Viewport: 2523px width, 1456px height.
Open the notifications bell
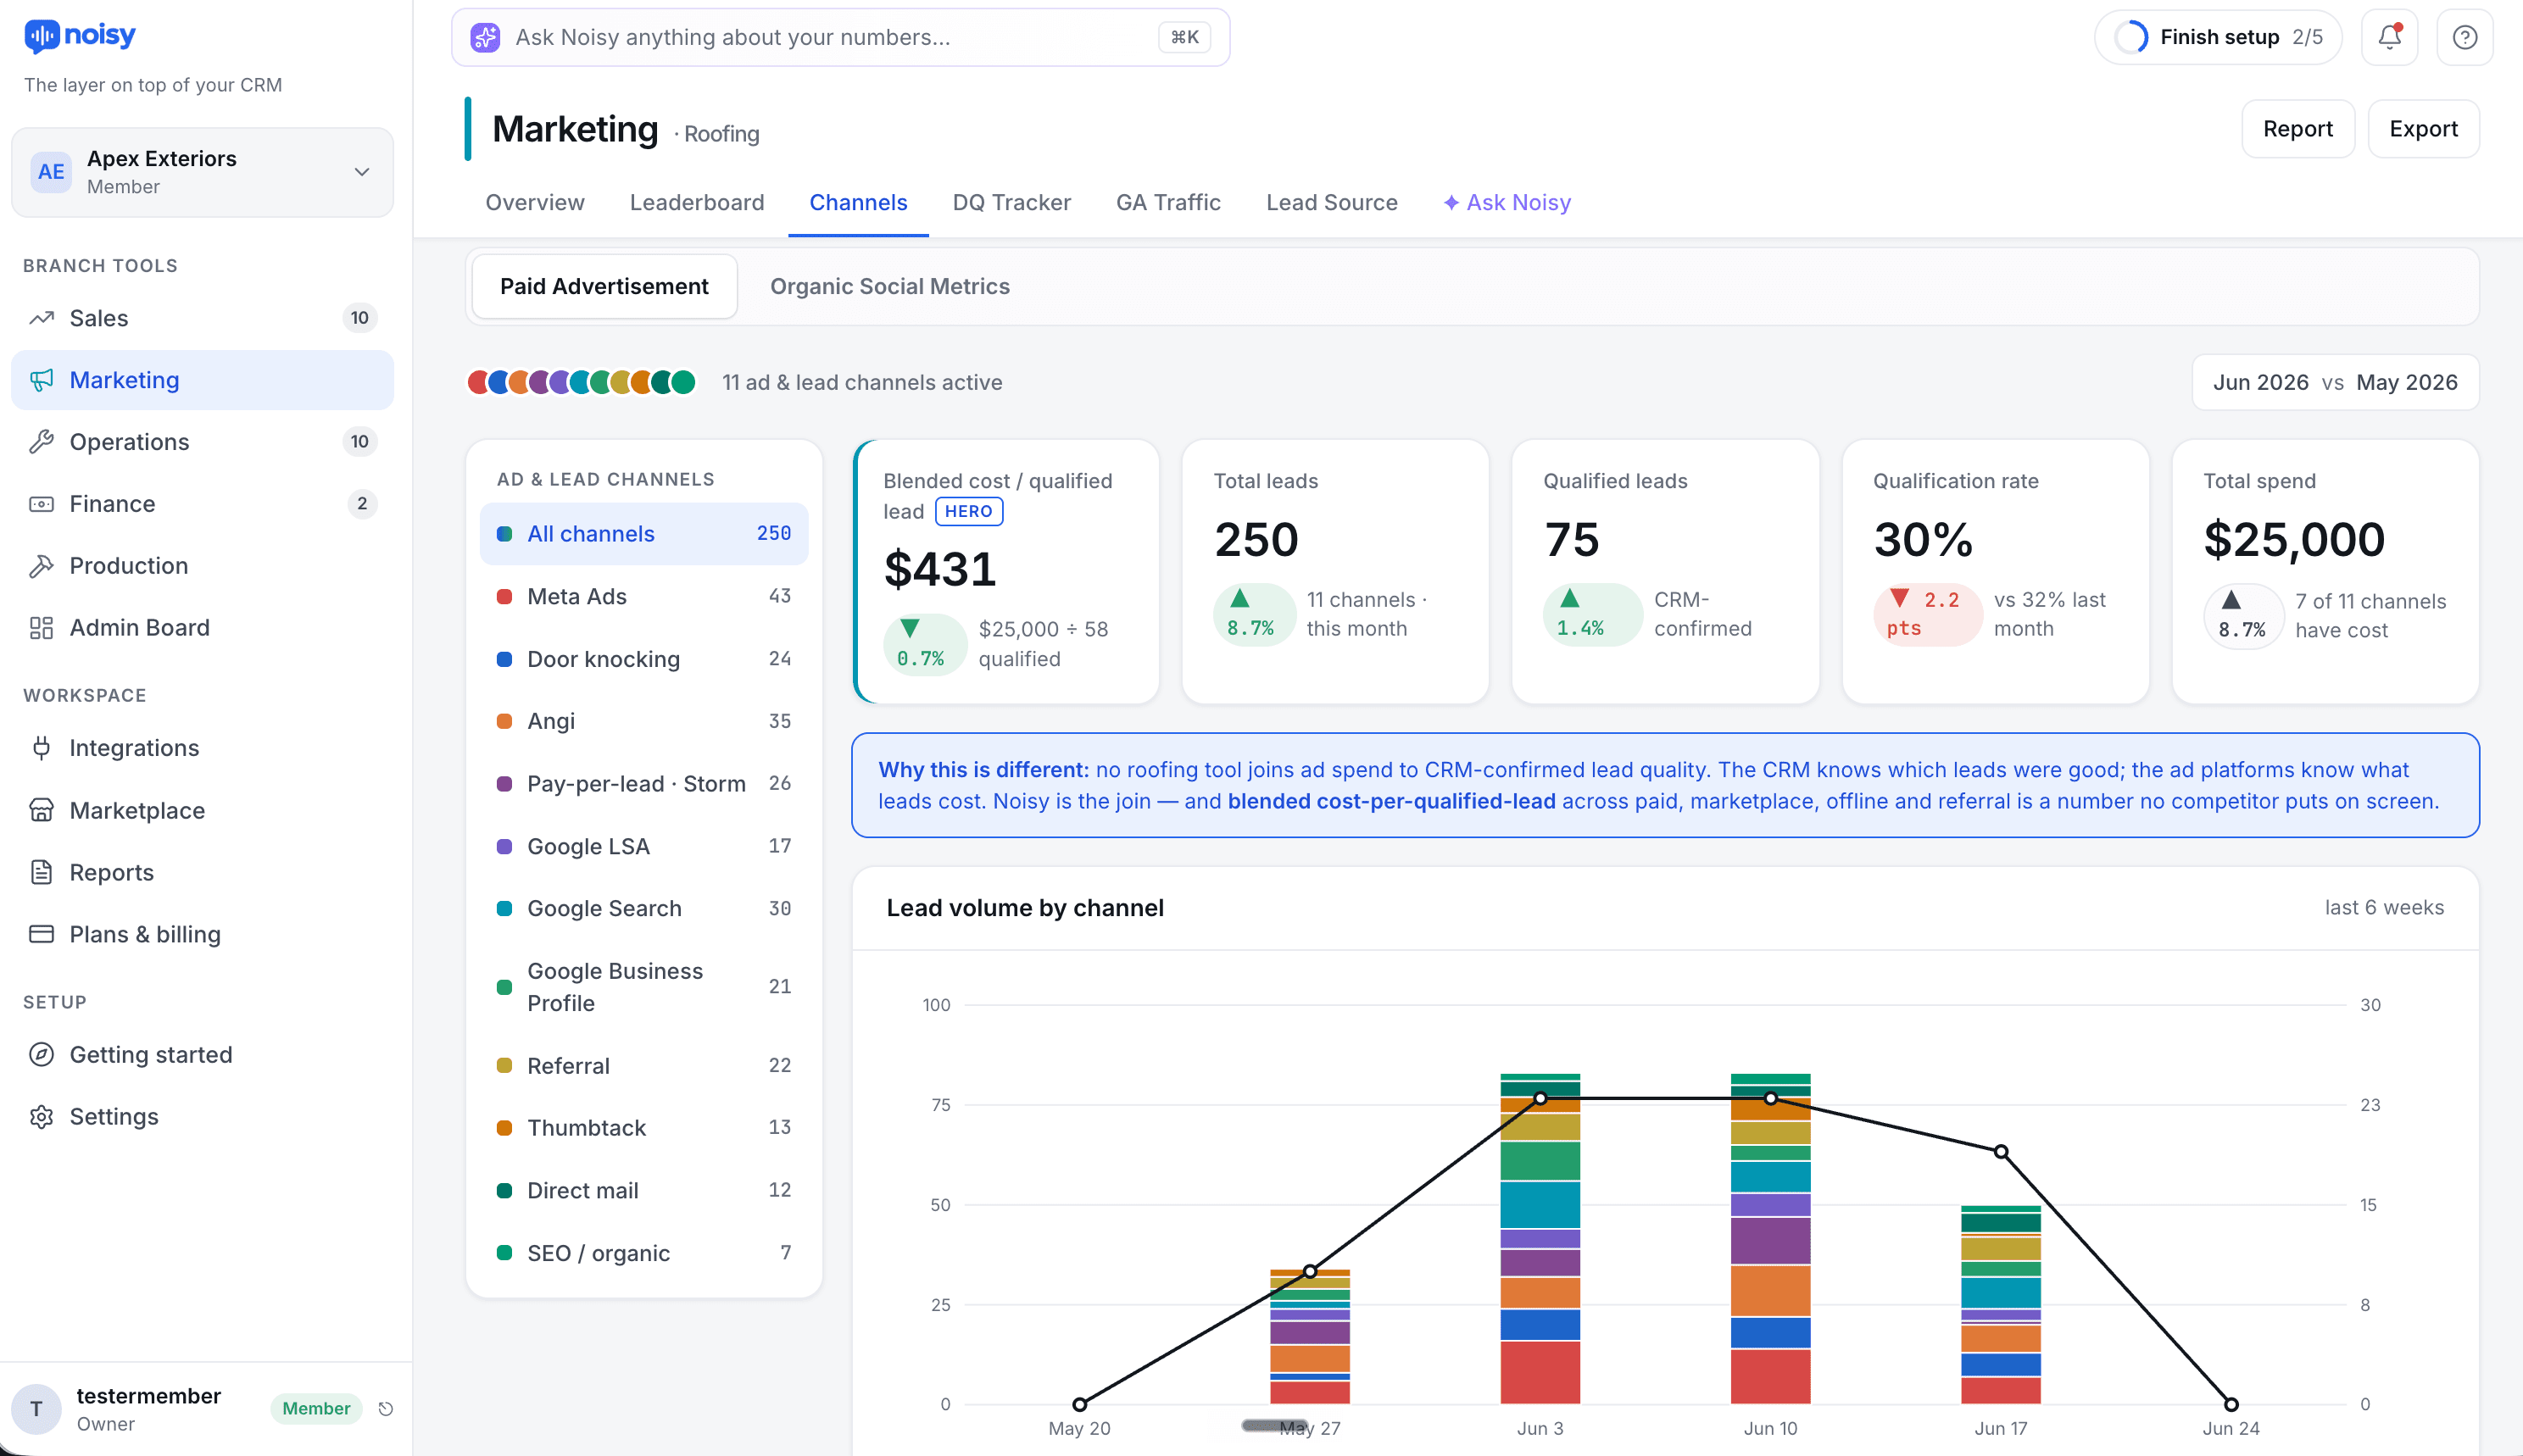tap(2389, 37)
